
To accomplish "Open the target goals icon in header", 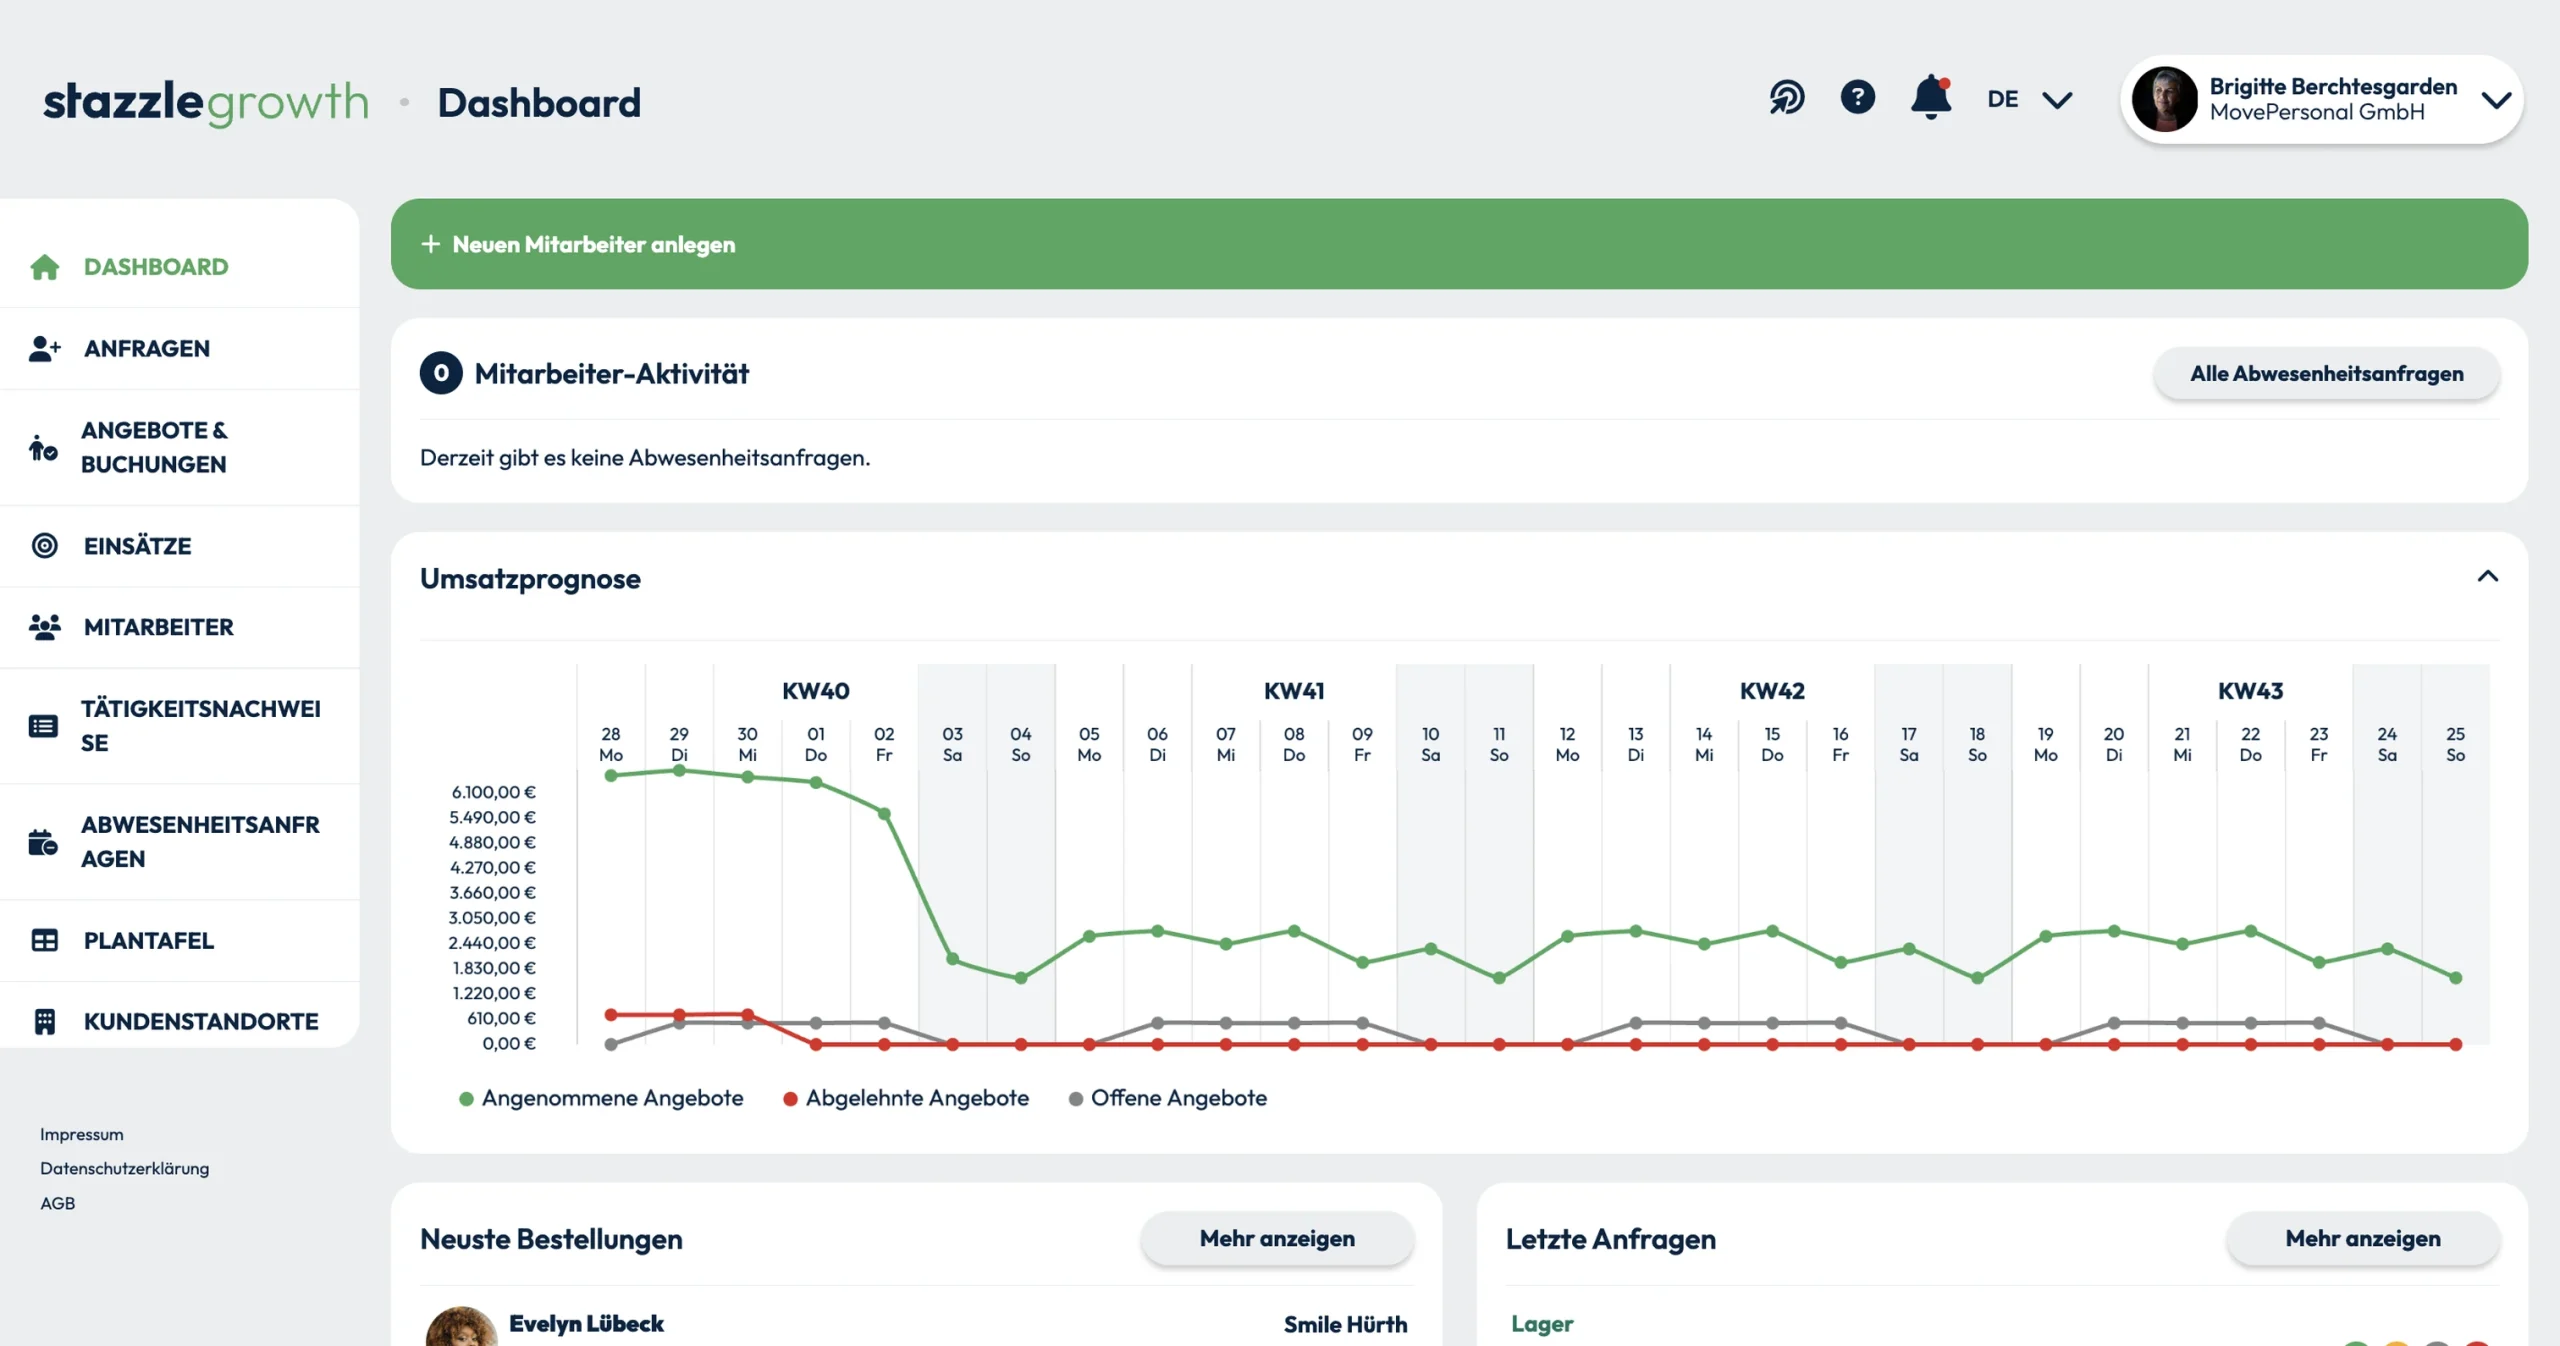I will (x=1787, y=98).
